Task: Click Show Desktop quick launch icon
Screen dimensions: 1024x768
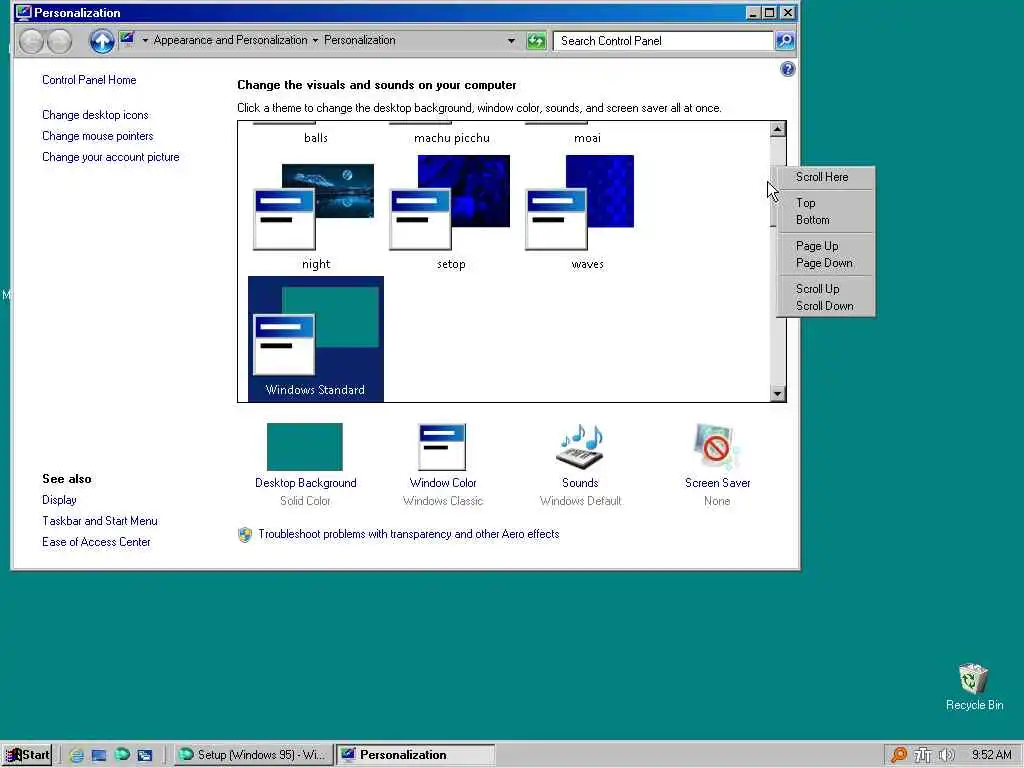Action: click(x=99, y=755)
